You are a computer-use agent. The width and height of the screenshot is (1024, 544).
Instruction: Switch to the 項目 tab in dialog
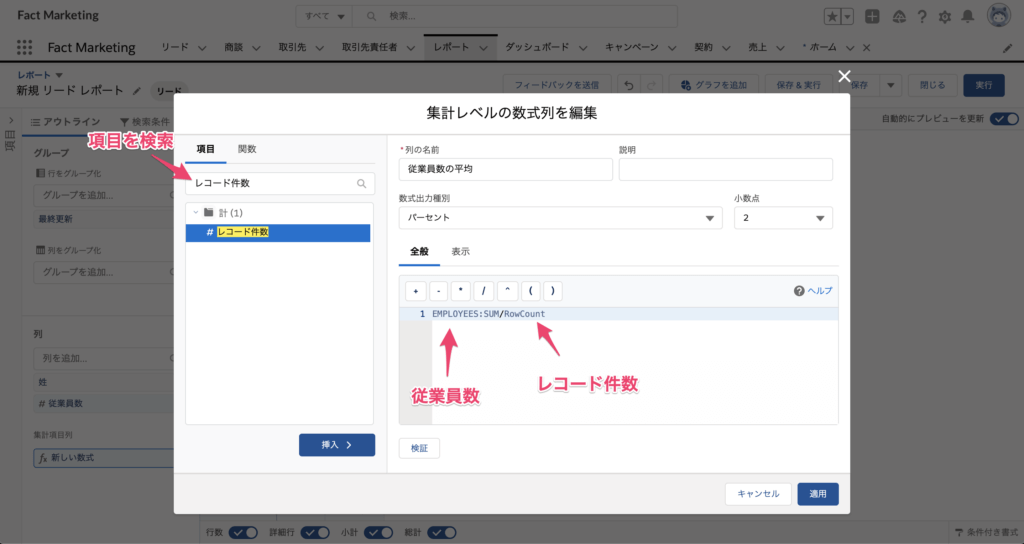pos(206,149)
